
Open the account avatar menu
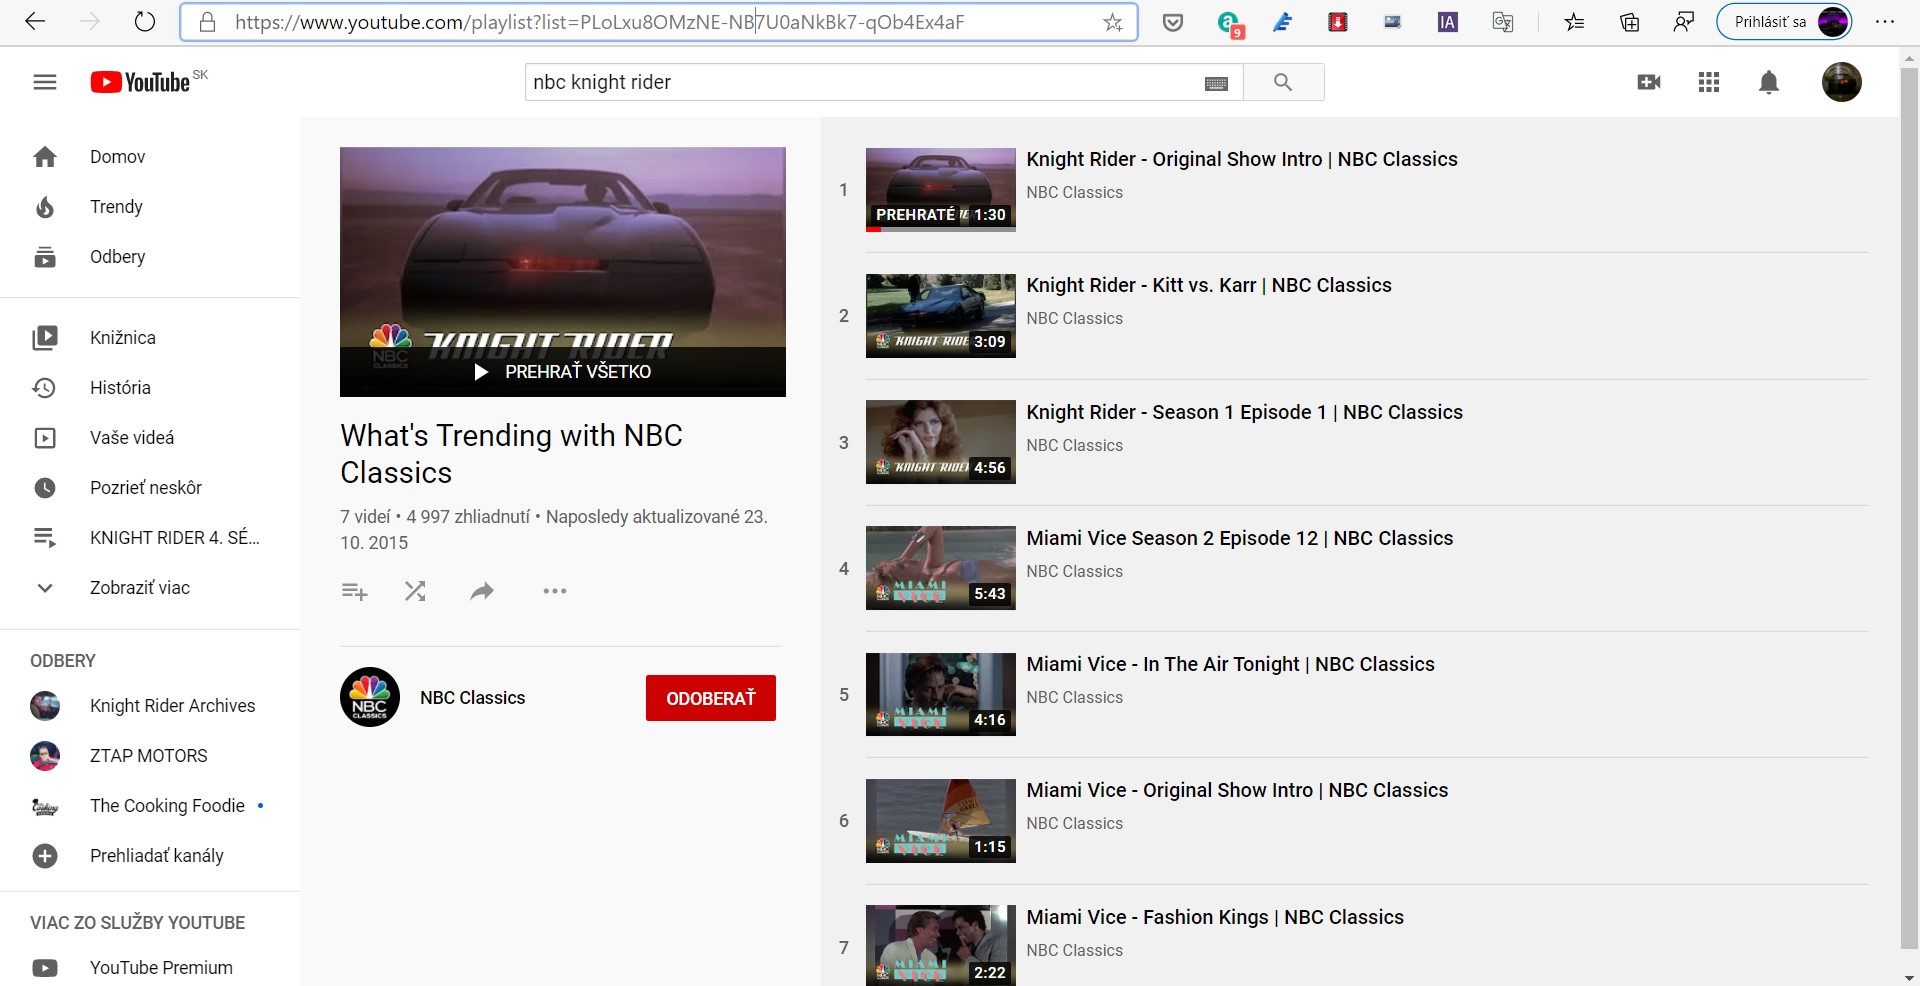[x=1841, y=82]
